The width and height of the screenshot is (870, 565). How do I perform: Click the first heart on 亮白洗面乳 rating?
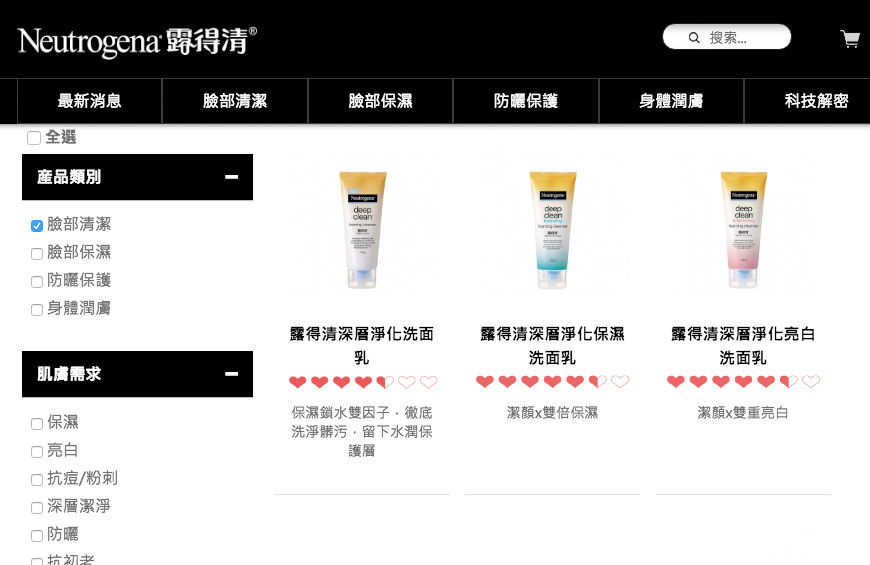pyautogui.click(x=676, y=382)
